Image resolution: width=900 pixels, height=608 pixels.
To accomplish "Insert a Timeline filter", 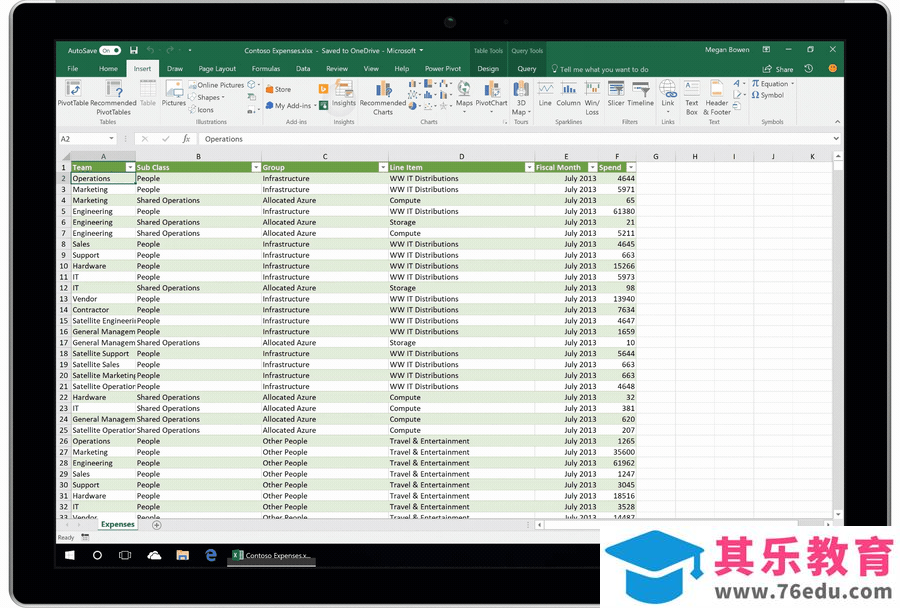I will pyautogui.click(x=641, y=94).
